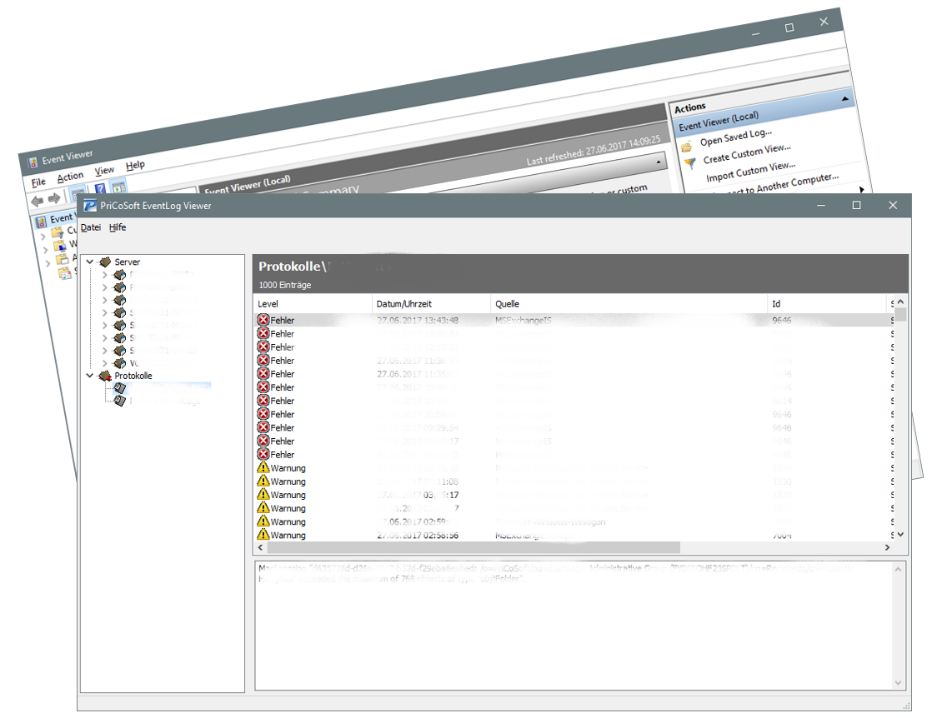Click up arrow of event list vertical scrollbar

coord(900,301)
